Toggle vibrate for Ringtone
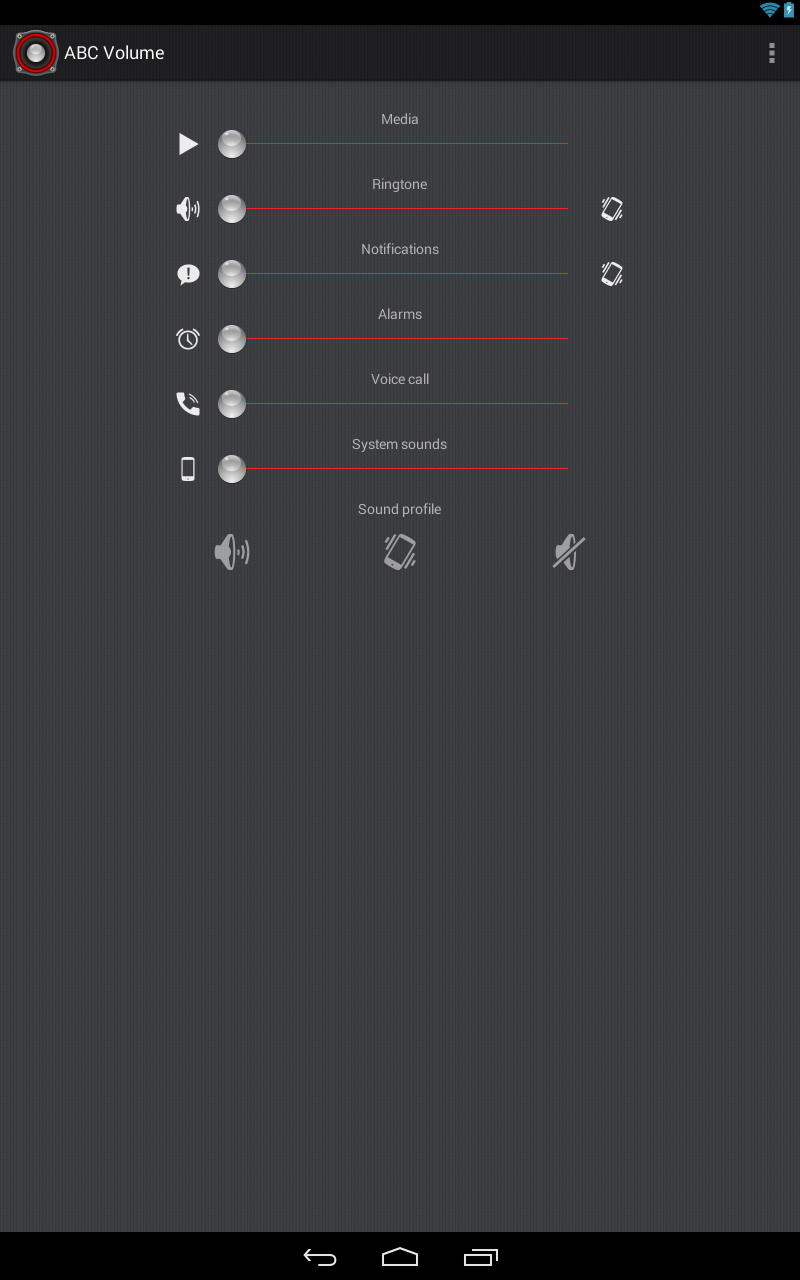The image size is (800, 1280). [x=612, y=209]
